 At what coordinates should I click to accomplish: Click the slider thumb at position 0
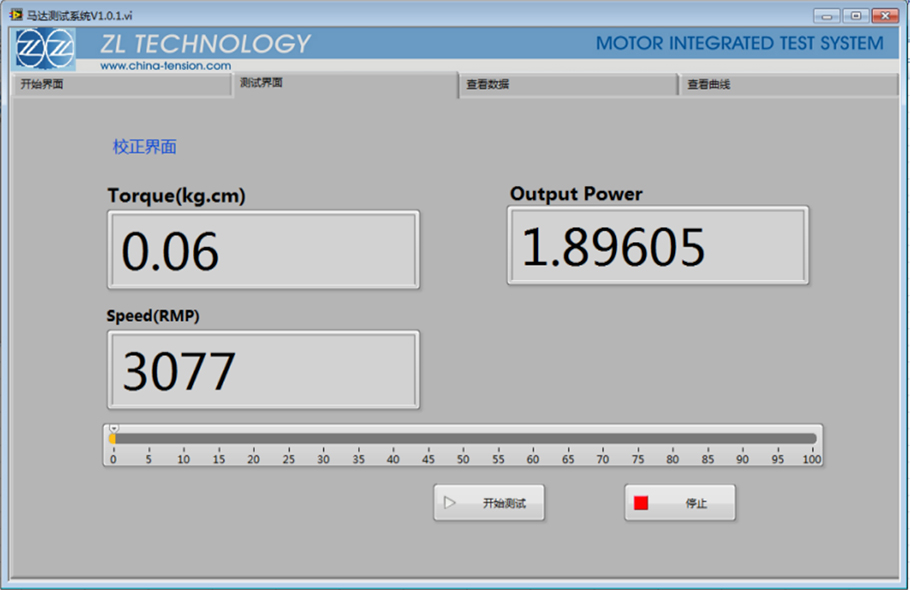113,438
